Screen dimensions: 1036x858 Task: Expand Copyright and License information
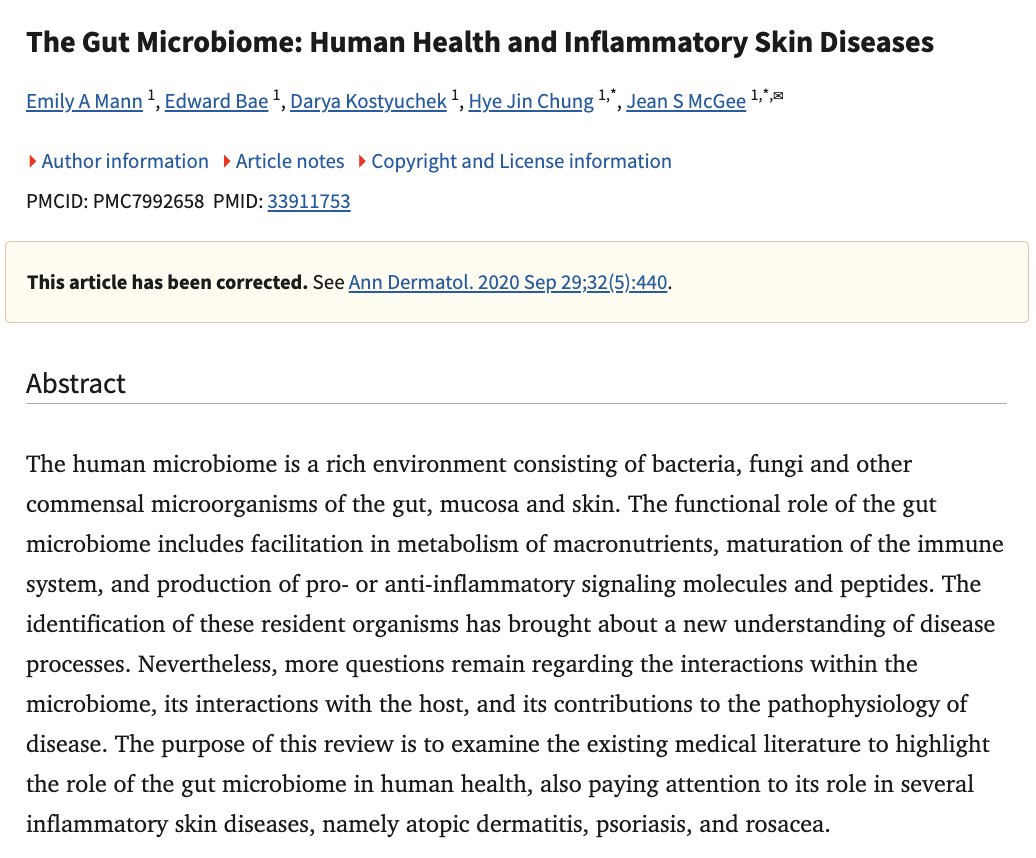pyautogui.click(x=520, y=161)
